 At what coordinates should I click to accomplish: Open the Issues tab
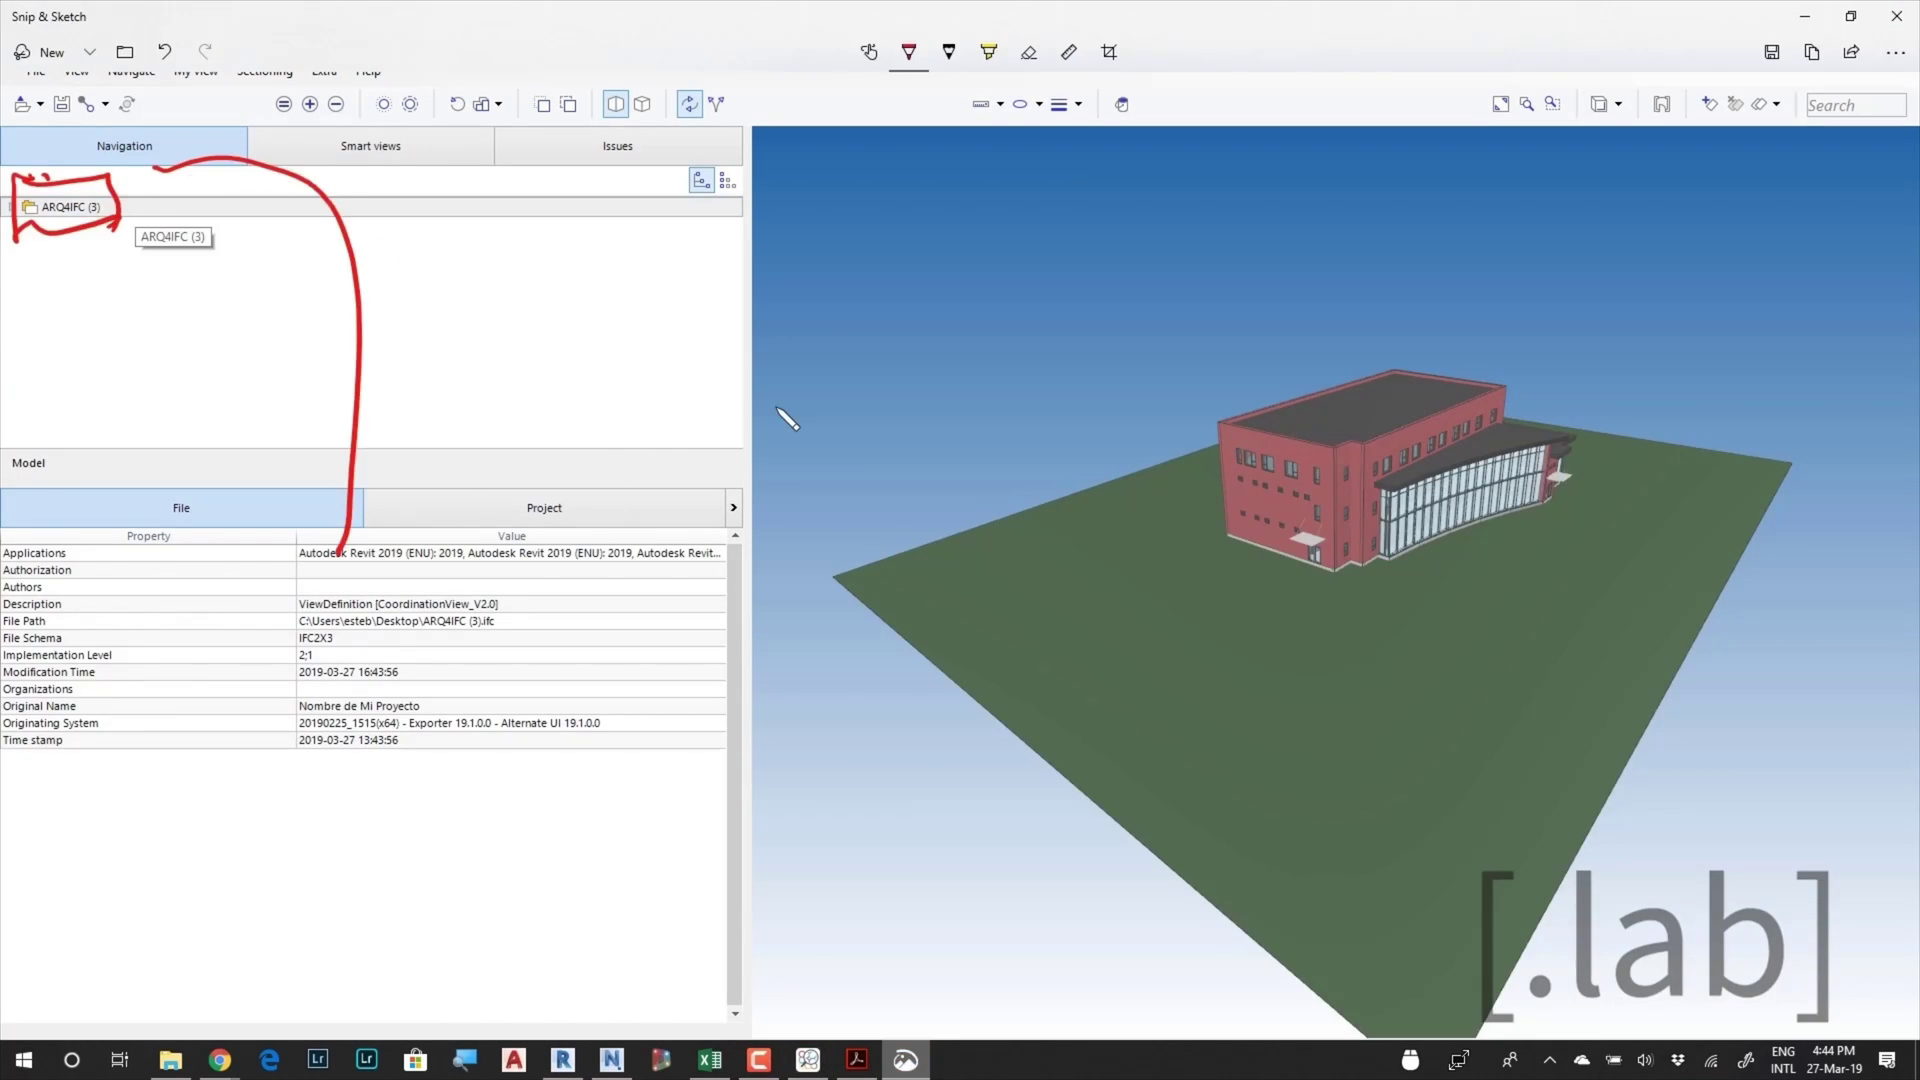(x=617, y=146)
